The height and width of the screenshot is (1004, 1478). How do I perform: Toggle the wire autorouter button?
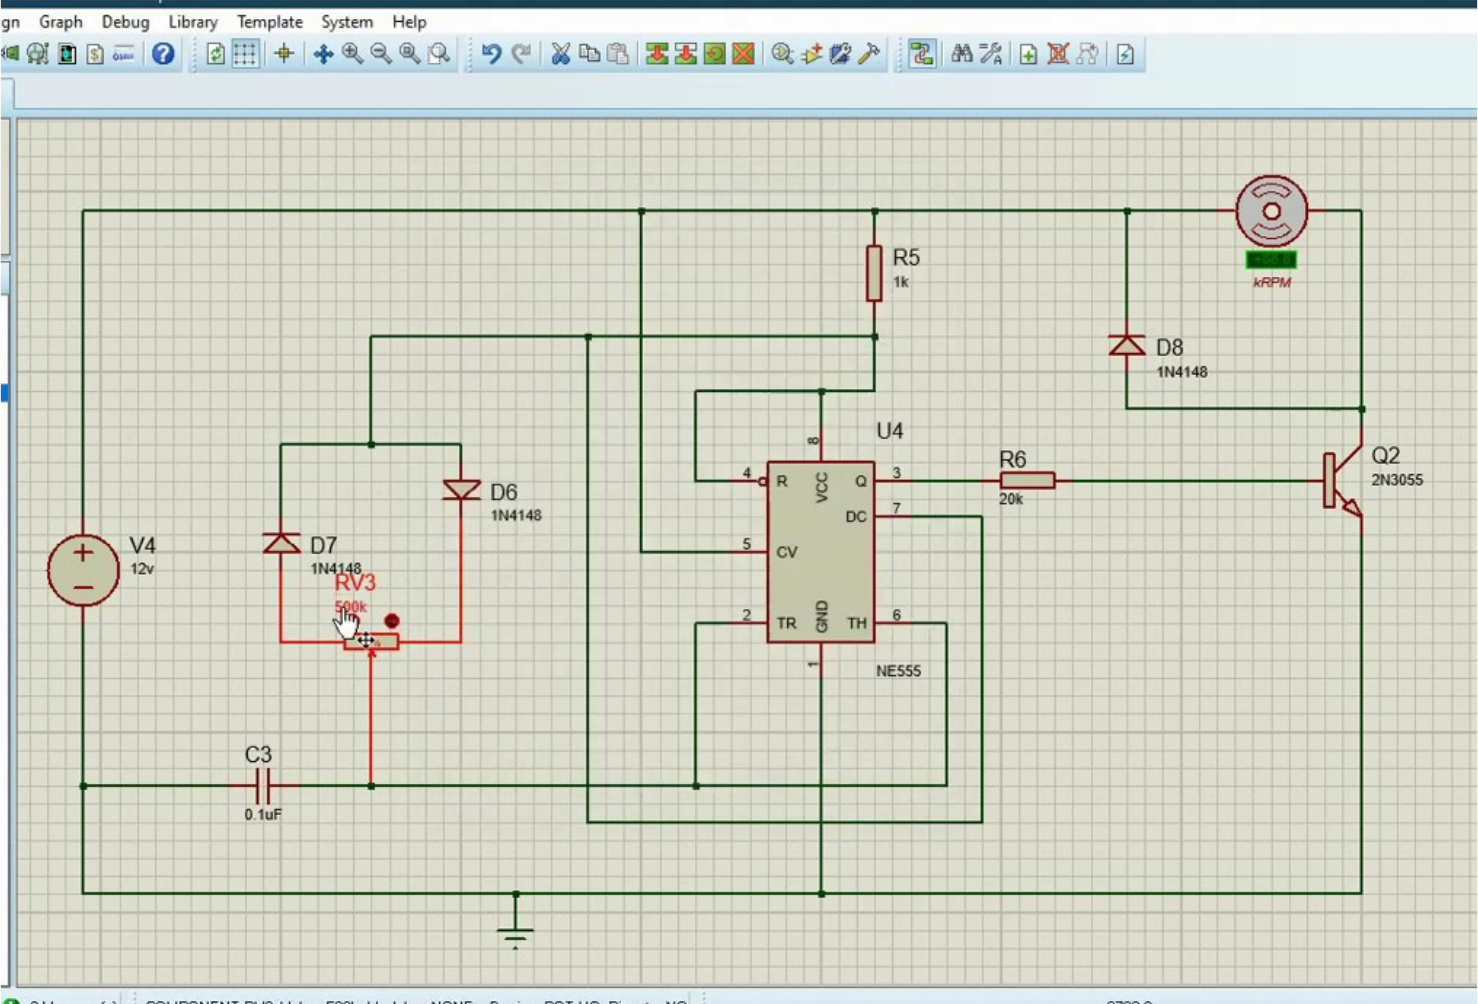(x=922, y=54)
